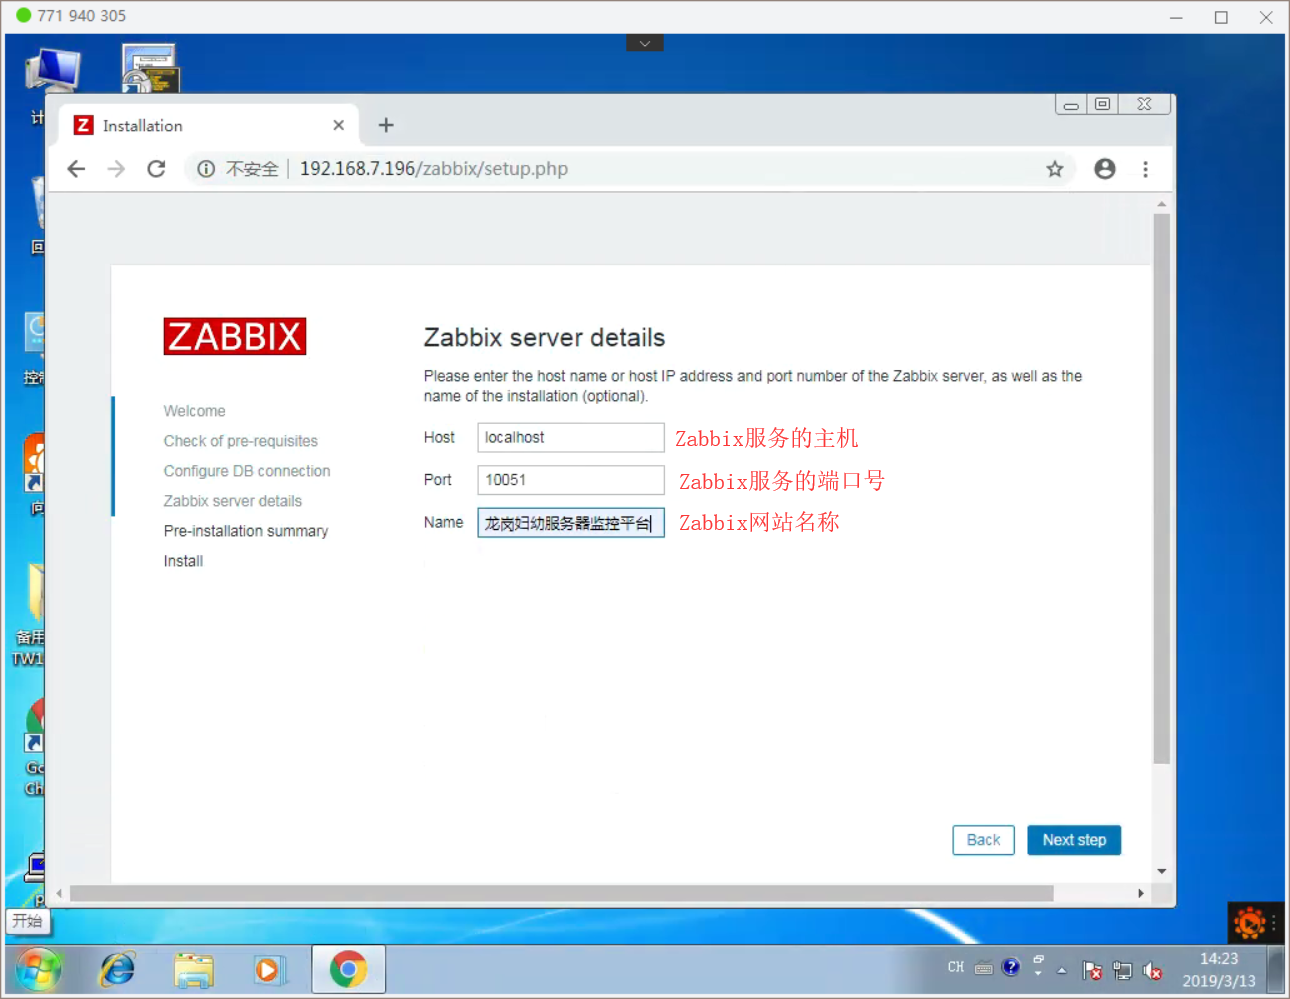Click Check of pre-requisites step
Screen dimensions: 1290x999
pos(241,441)
